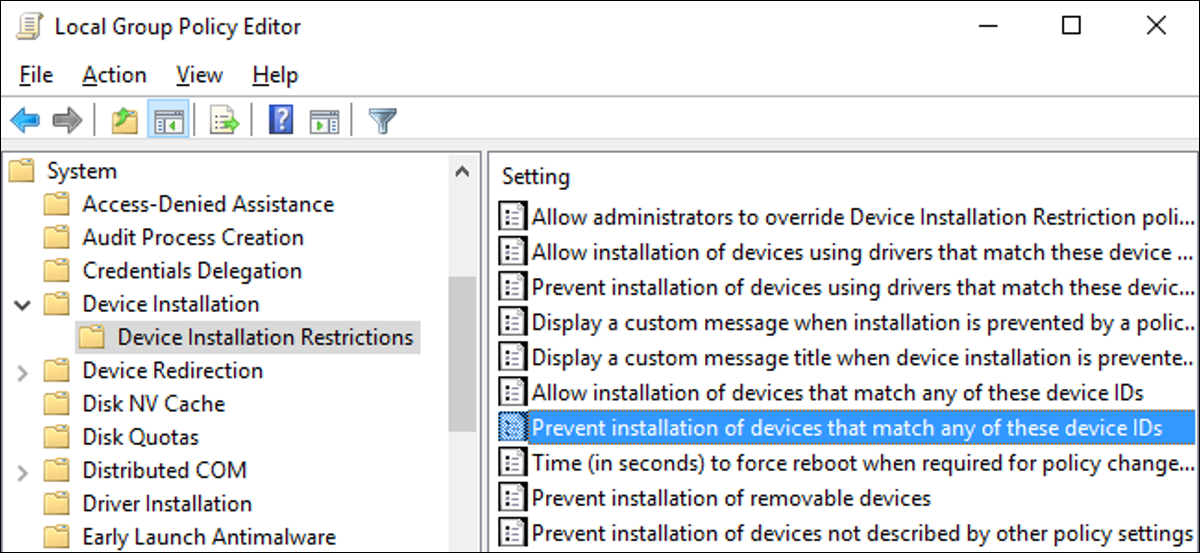Click policy icon for Allow administrators to override

[x=513, y=216]
